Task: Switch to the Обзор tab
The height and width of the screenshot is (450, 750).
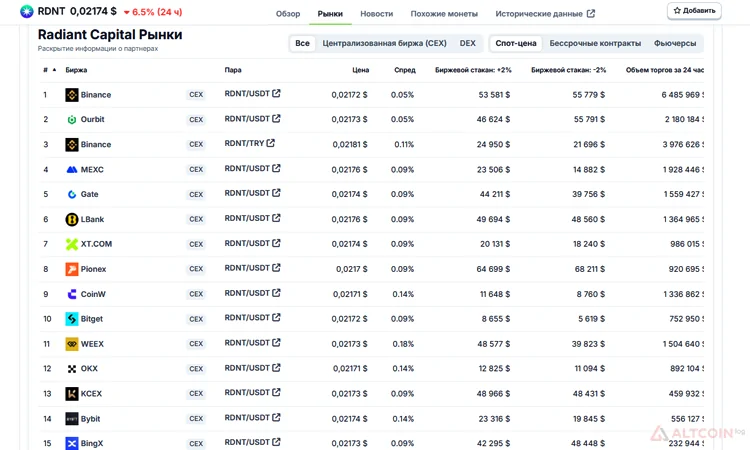Action: pyautogui.click(x=288, y=14)
